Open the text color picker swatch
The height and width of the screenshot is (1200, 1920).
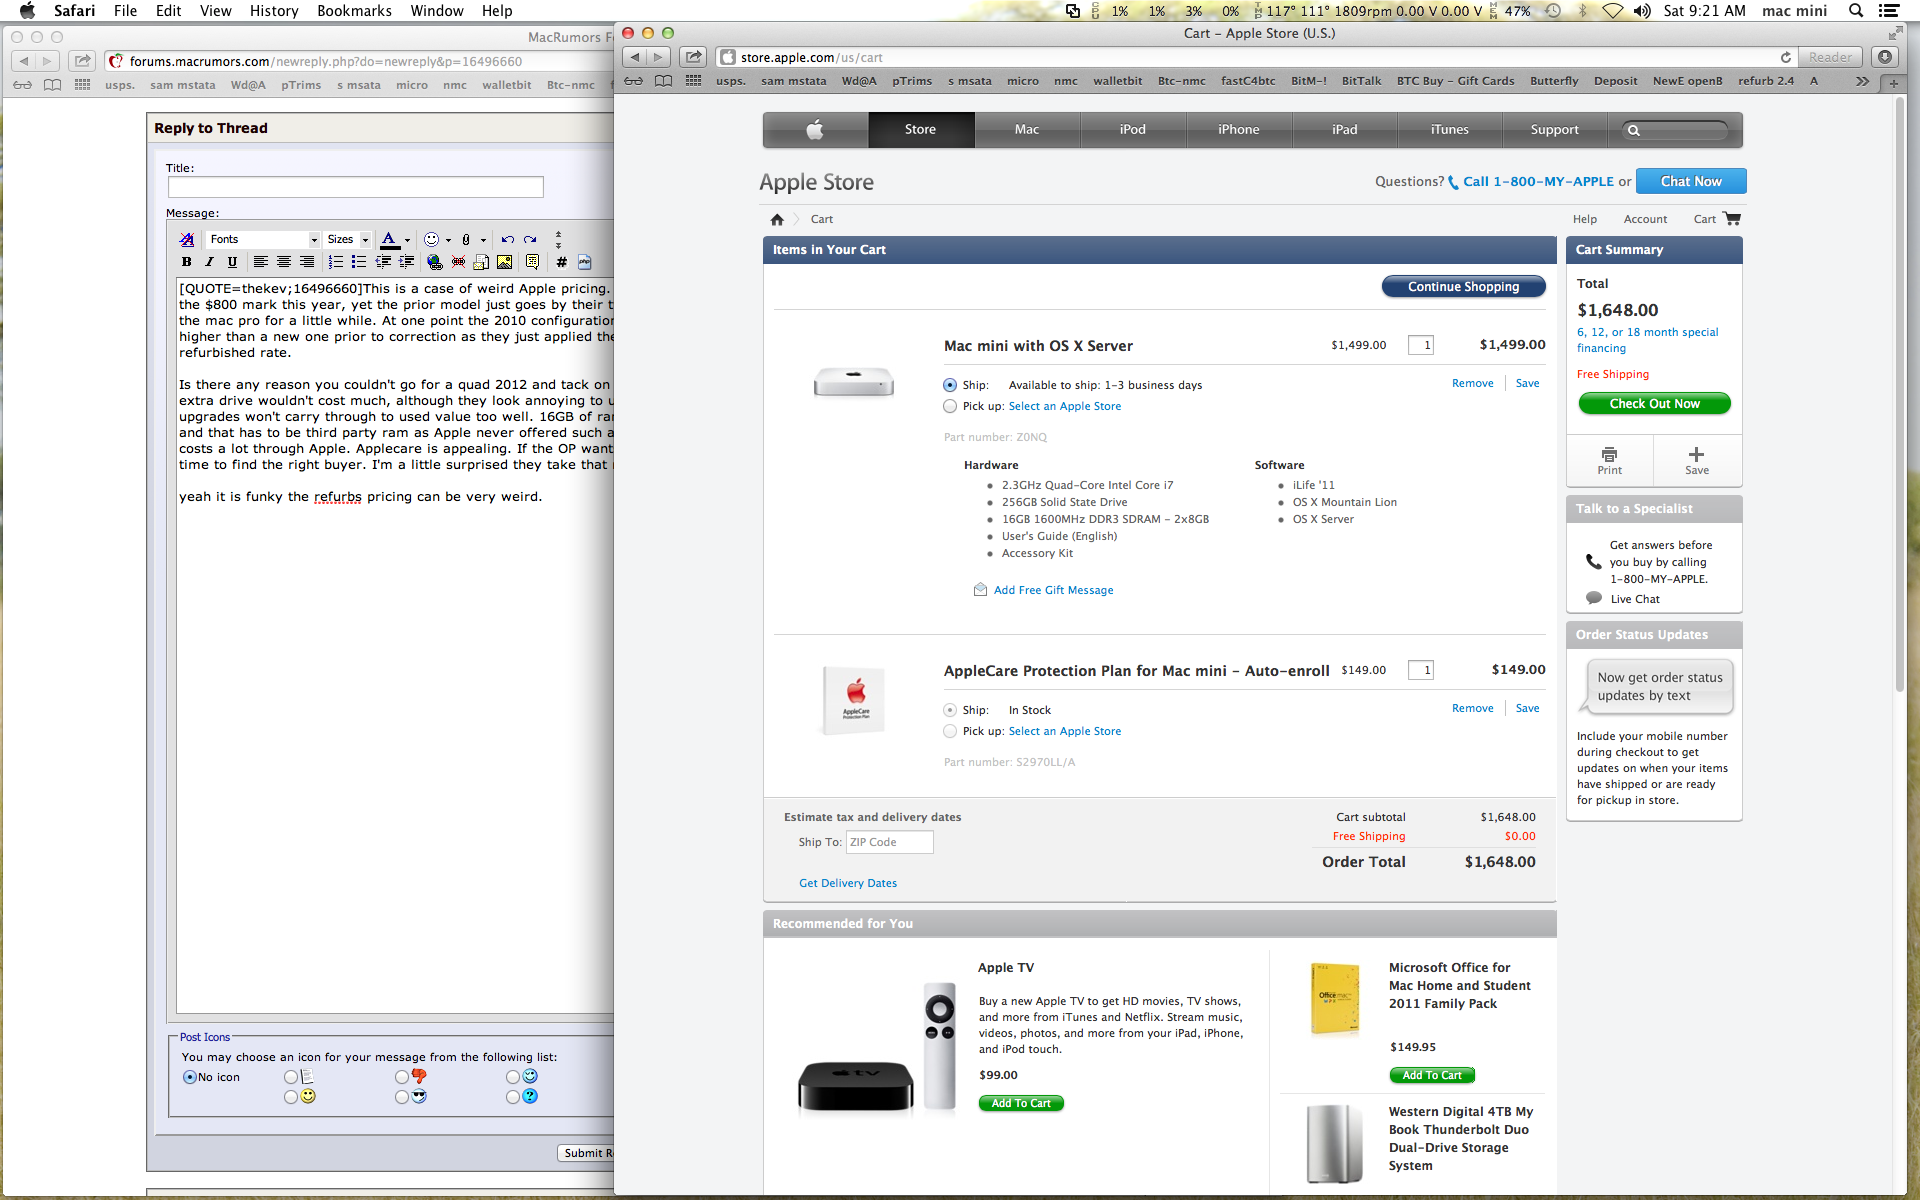pyautogui.click(x=389, y=240)
